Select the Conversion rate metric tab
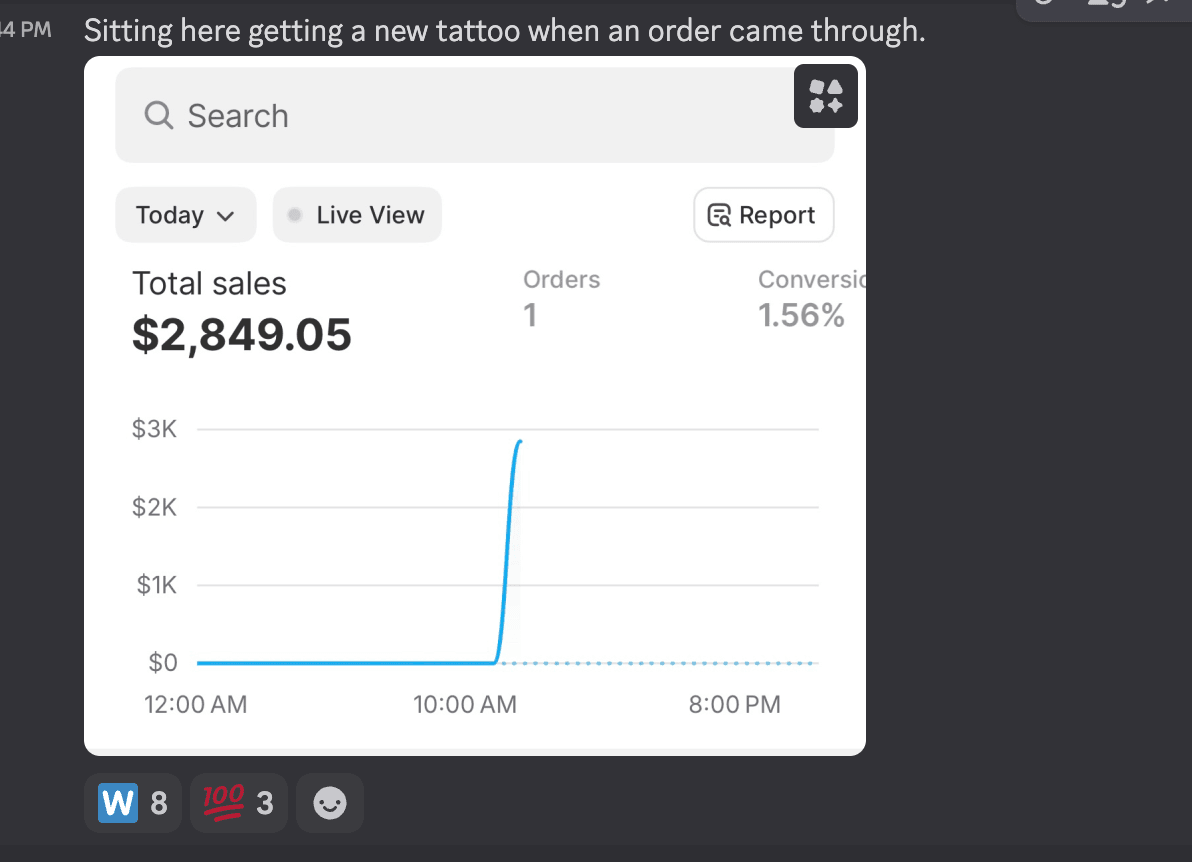This screenshot has width=1192, height=862. tap(803, 297)
